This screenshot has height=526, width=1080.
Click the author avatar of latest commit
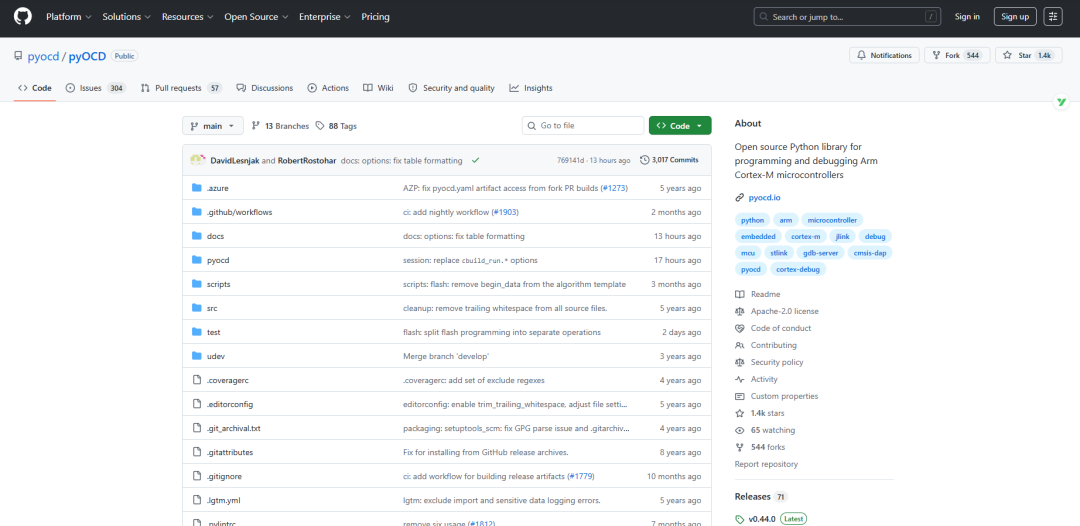[198, 160]
